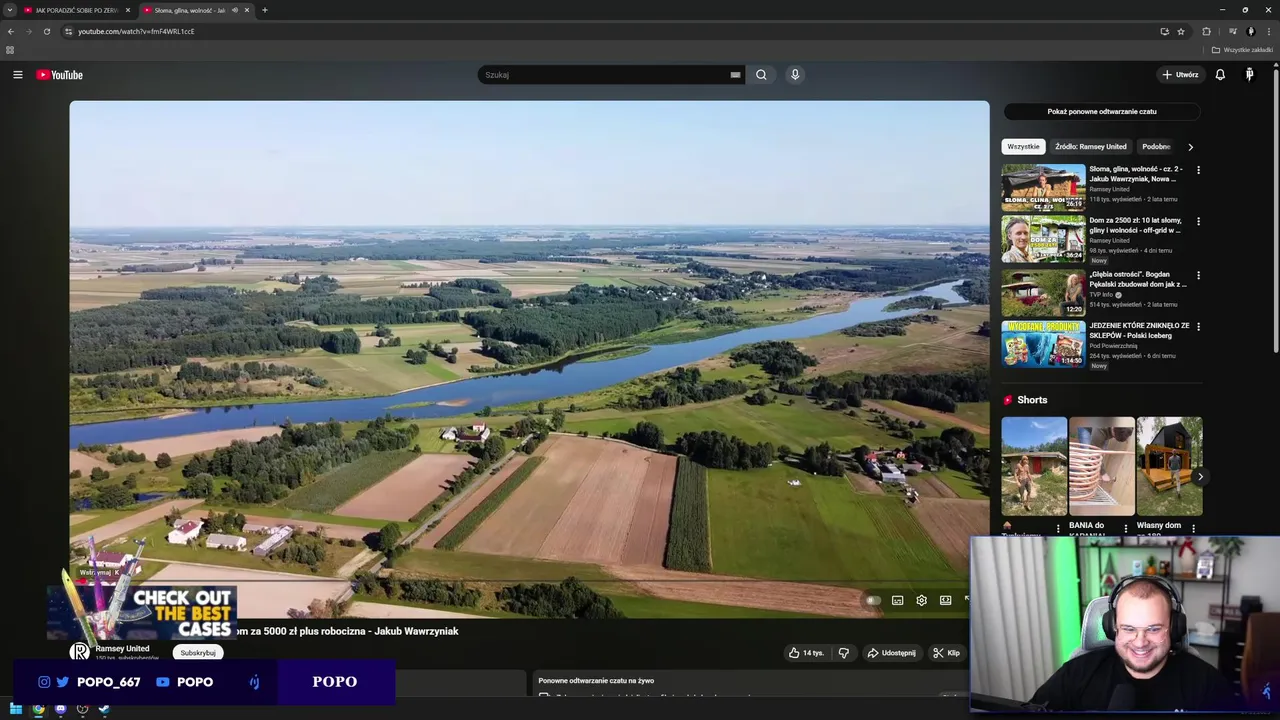Switch the player to theater mode
Image resolution: width=1280 pixels, height=720 pixels.
[945, 600]
